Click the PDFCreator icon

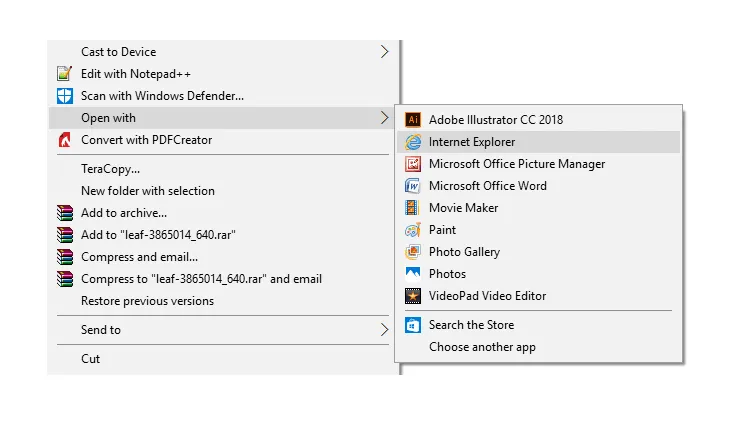click(x=65, y=140)
